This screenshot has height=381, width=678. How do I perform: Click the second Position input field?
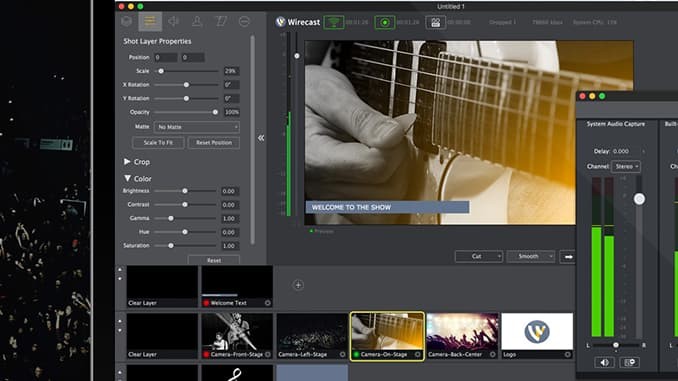pyautogui.click(x=193, y=58)
